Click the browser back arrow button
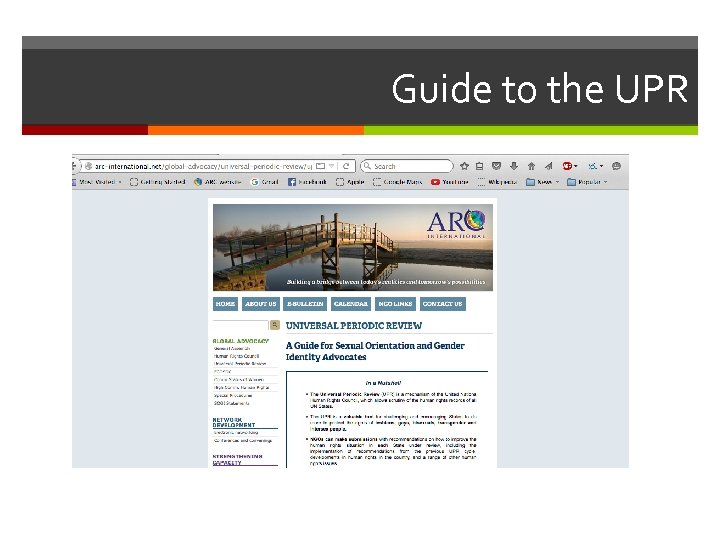 tap(74, 166)
